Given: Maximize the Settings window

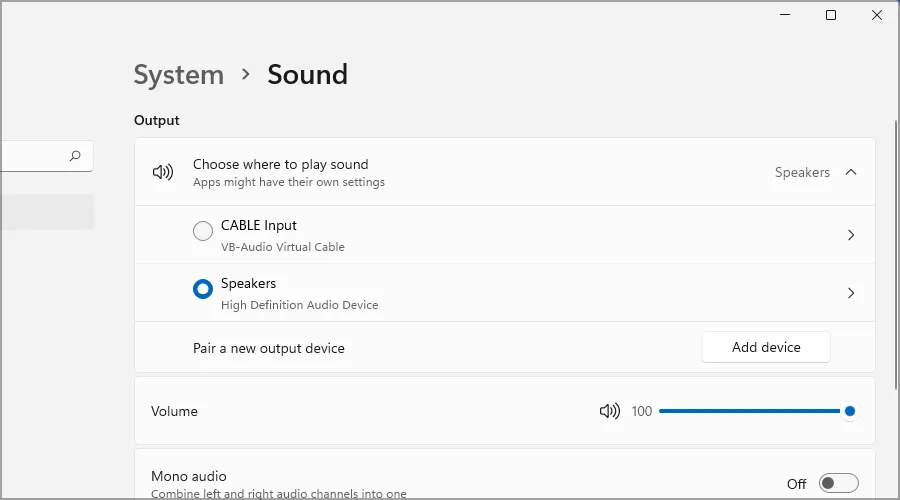Looking at the screenshot, I should pos(830,15).
